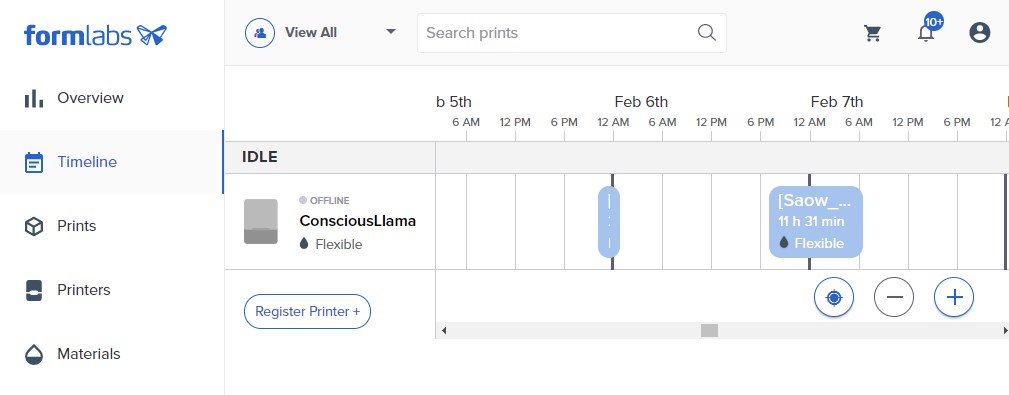Zoom in the timeline with plus button

pos(954,297)
